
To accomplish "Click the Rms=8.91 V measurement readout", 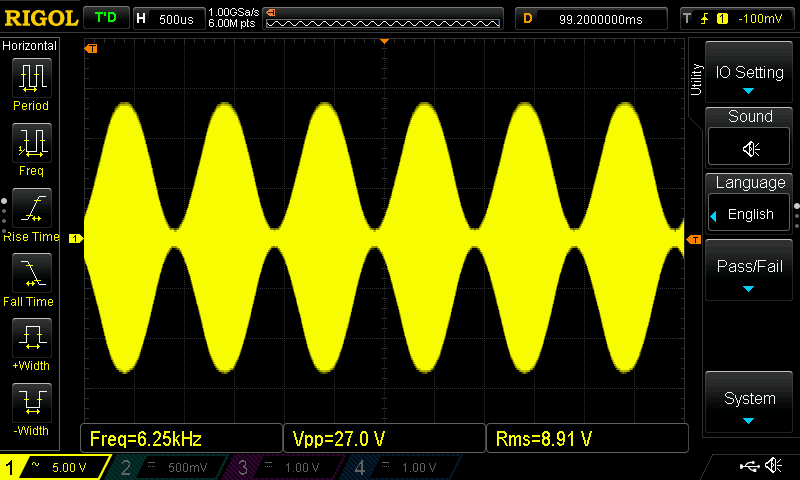I will tap(587, 438).
